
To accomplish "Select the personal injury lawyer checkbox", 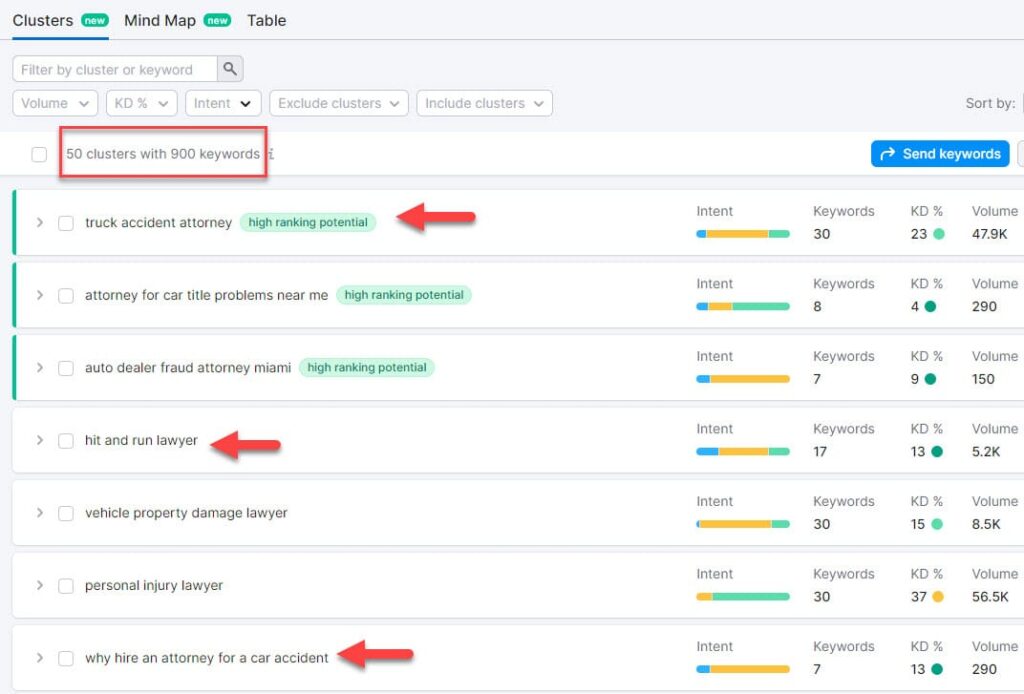I will pos(66,586).
